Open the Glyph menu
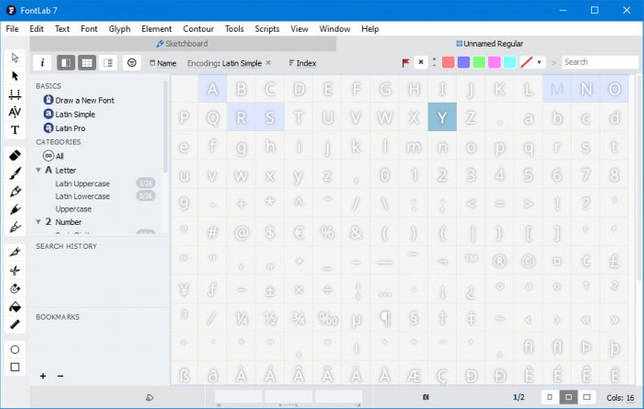This screenshot has width=644, height=409. pos(120,29)
